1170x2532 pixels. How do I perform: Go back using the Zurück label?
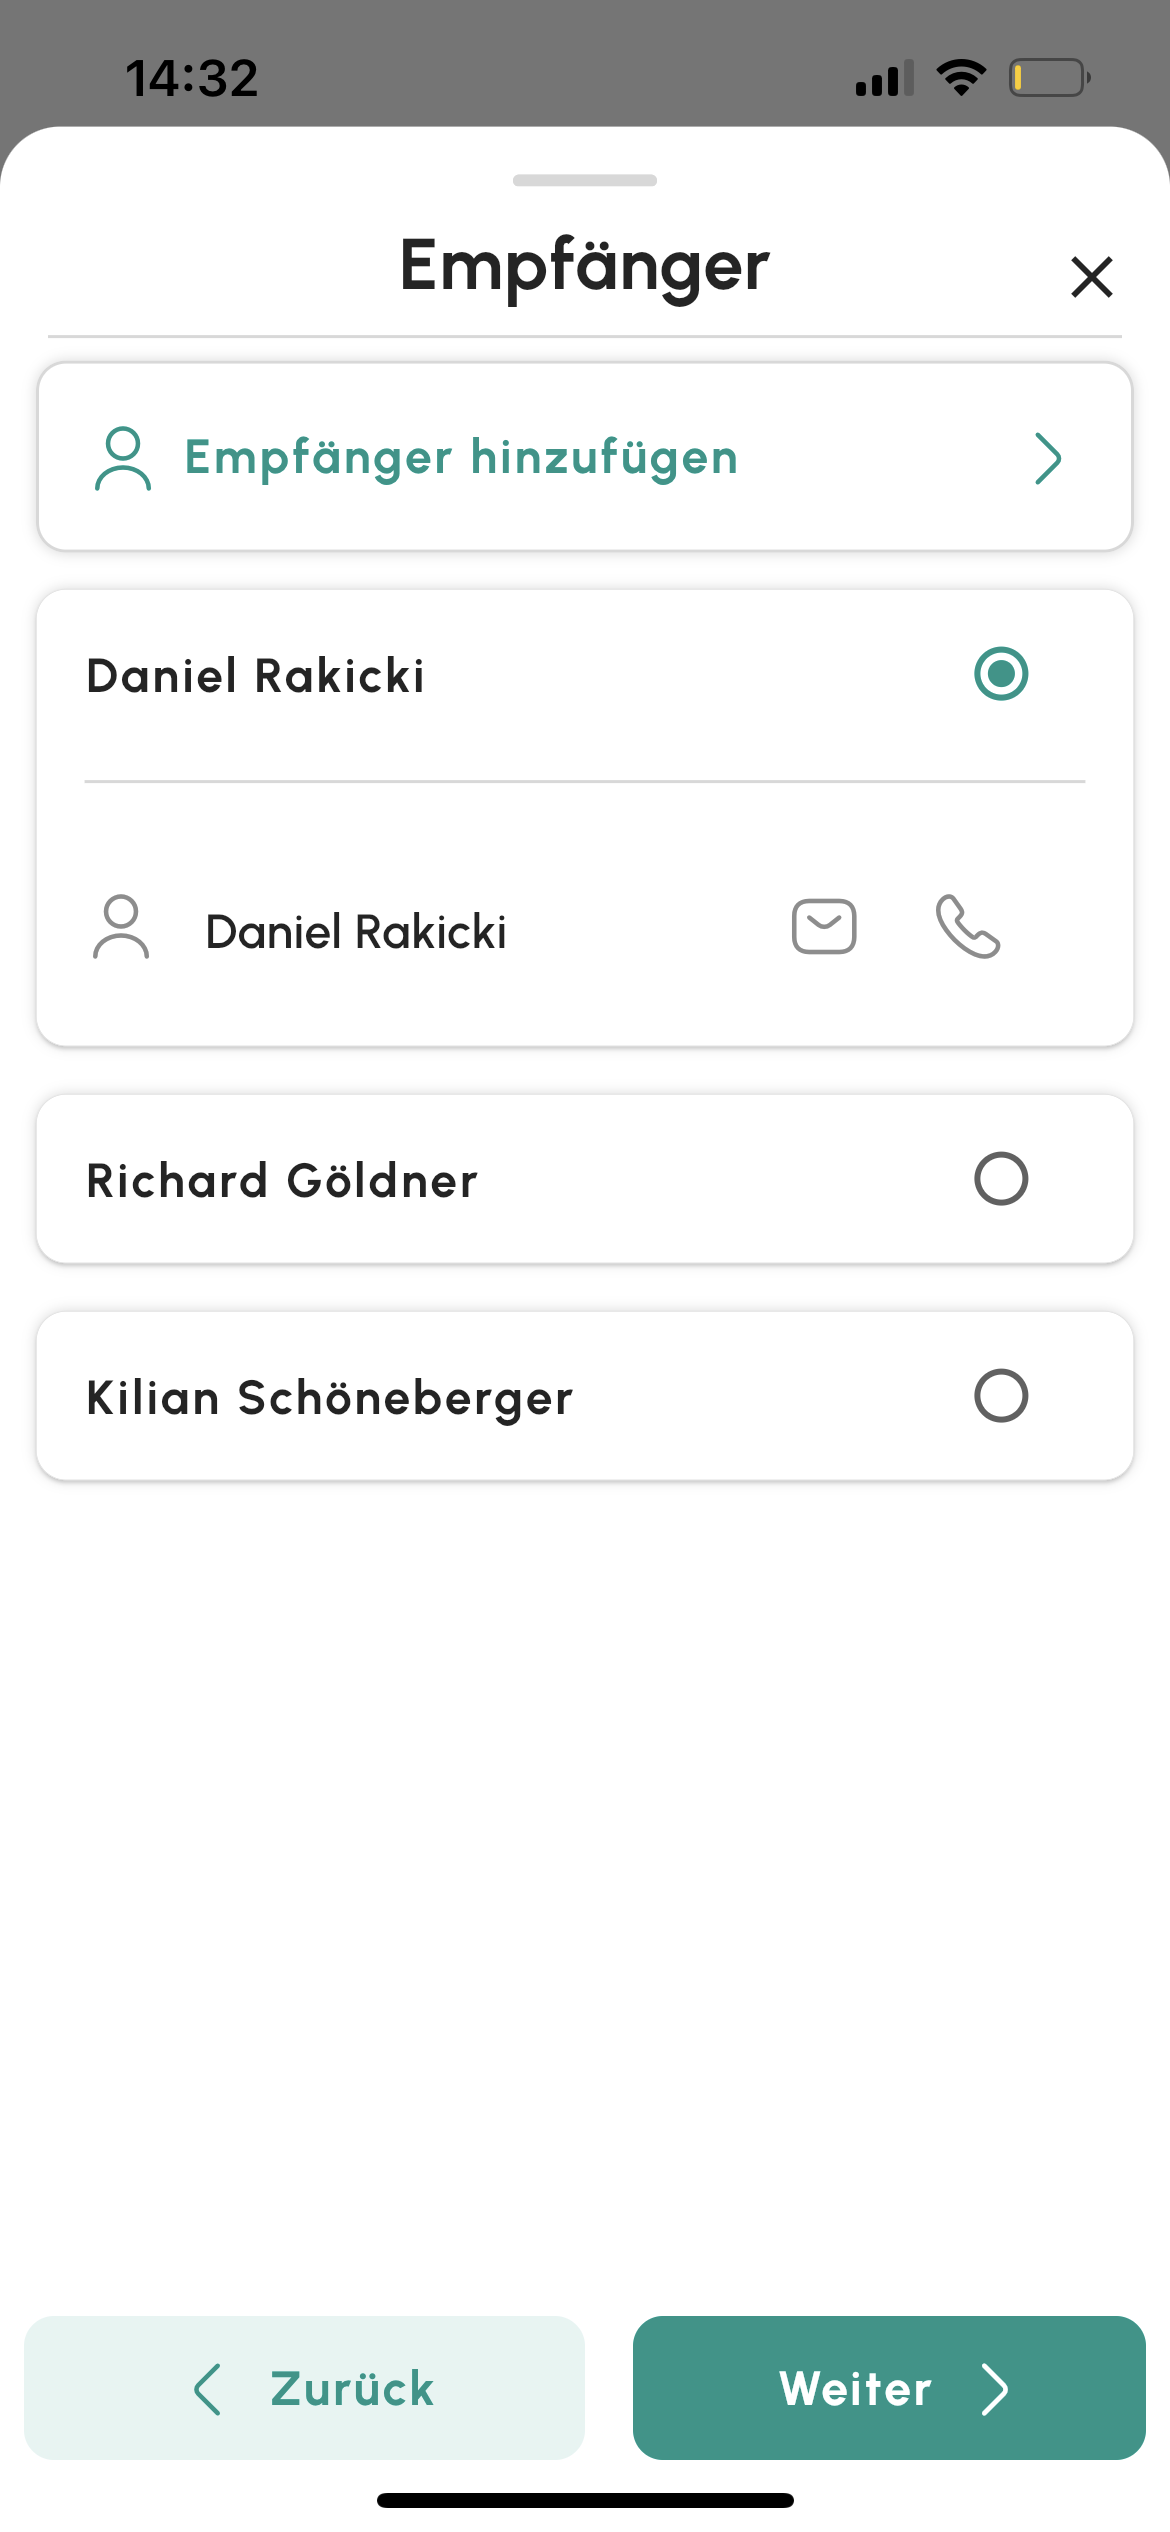pyautogui.click(x=352, y=2389)
